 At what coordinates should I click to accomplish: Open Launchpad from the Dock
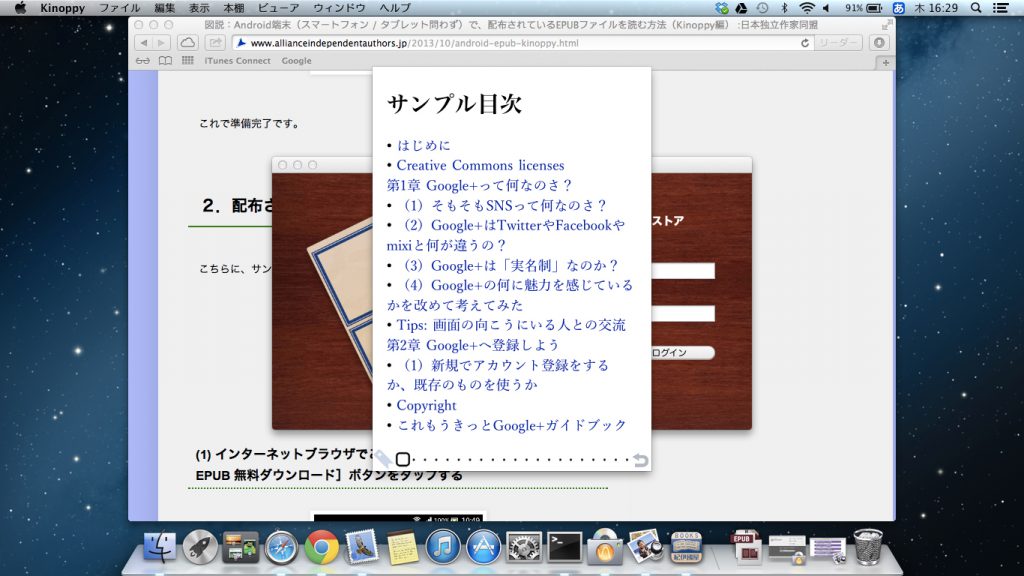click(200, 547)
